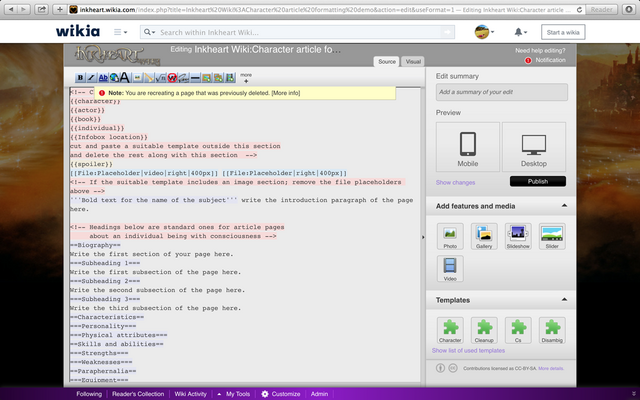
Task: Open the notifications bell dropdown
Action: (520, 32)
